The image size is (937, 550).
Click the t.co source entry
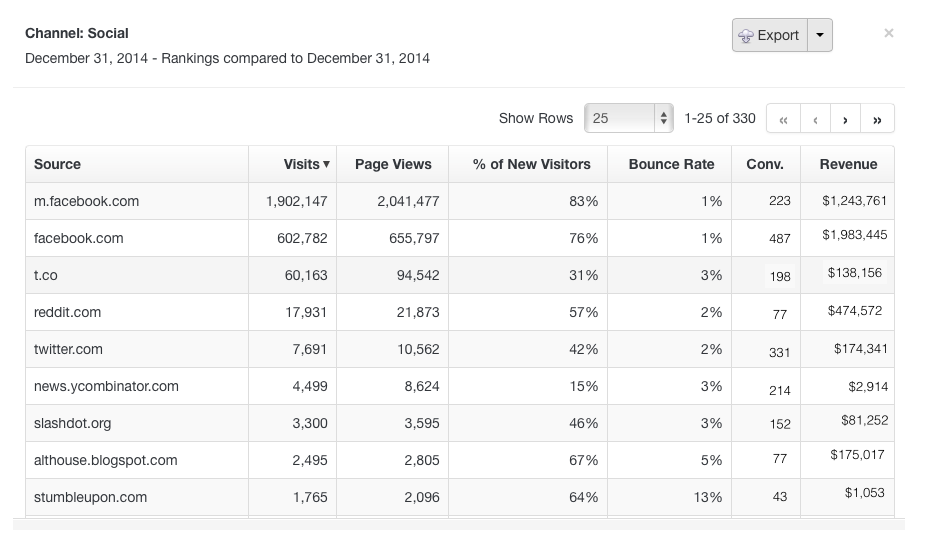tap(48, 275)
